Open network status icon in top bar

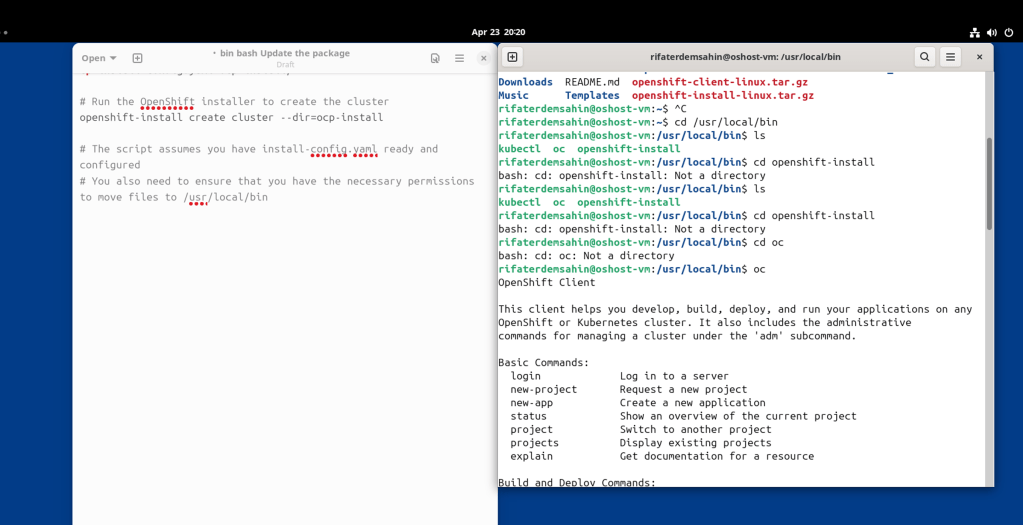pos(975,32)
